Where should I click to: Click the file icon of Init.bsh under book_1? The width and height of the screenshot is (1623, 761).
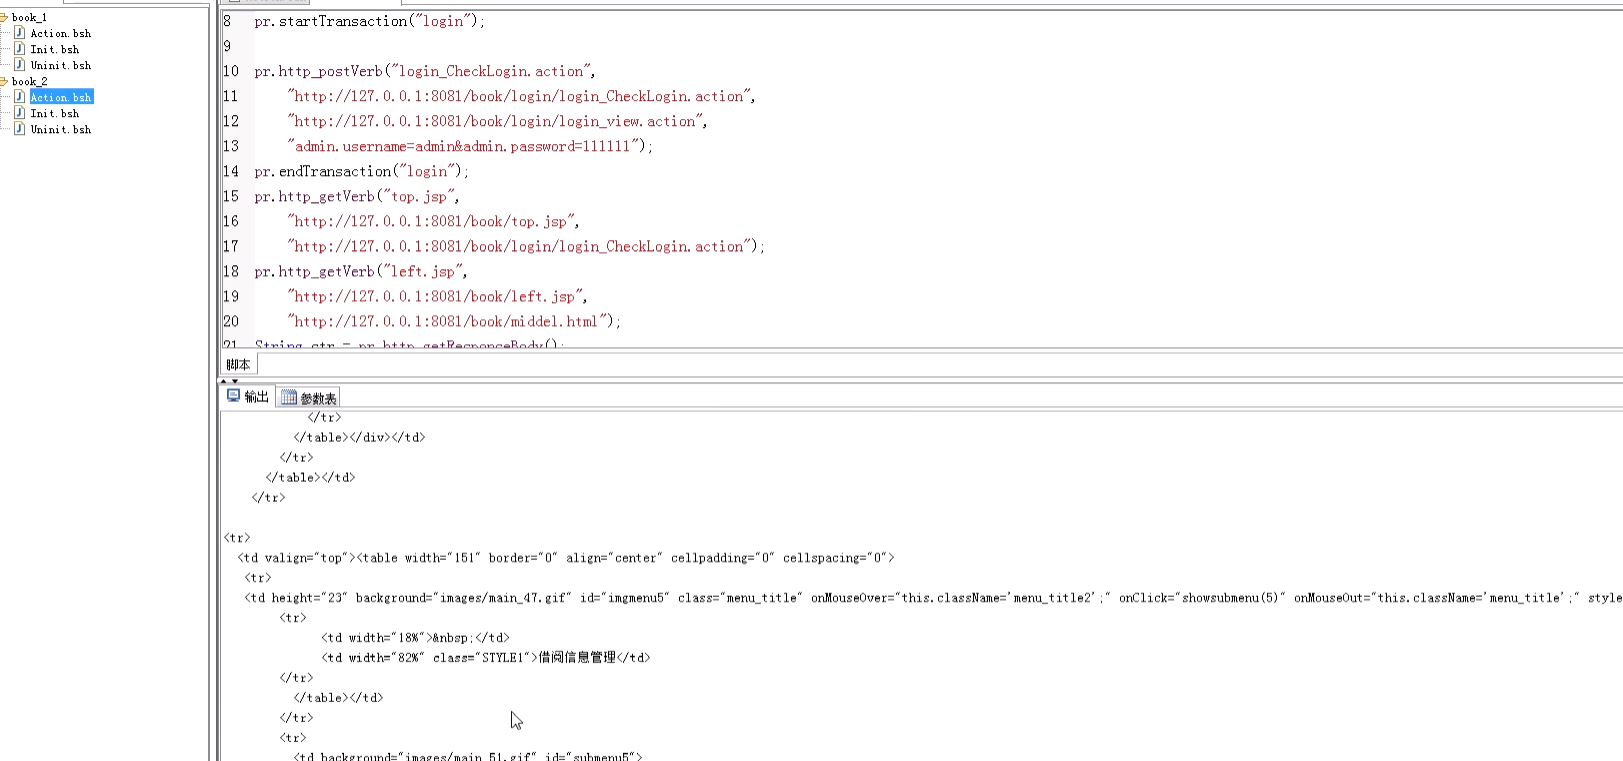pos(19,49)
